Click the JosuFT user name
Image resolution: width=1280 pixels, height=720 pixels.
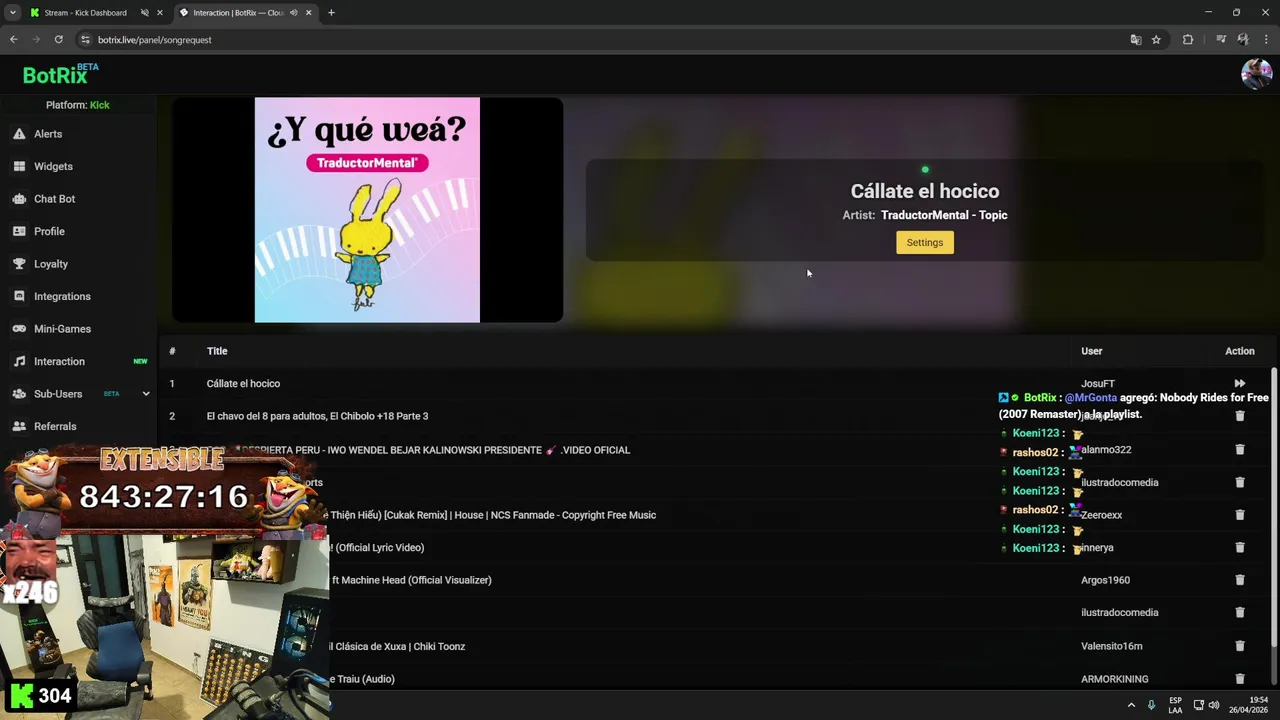point(1097,384)
